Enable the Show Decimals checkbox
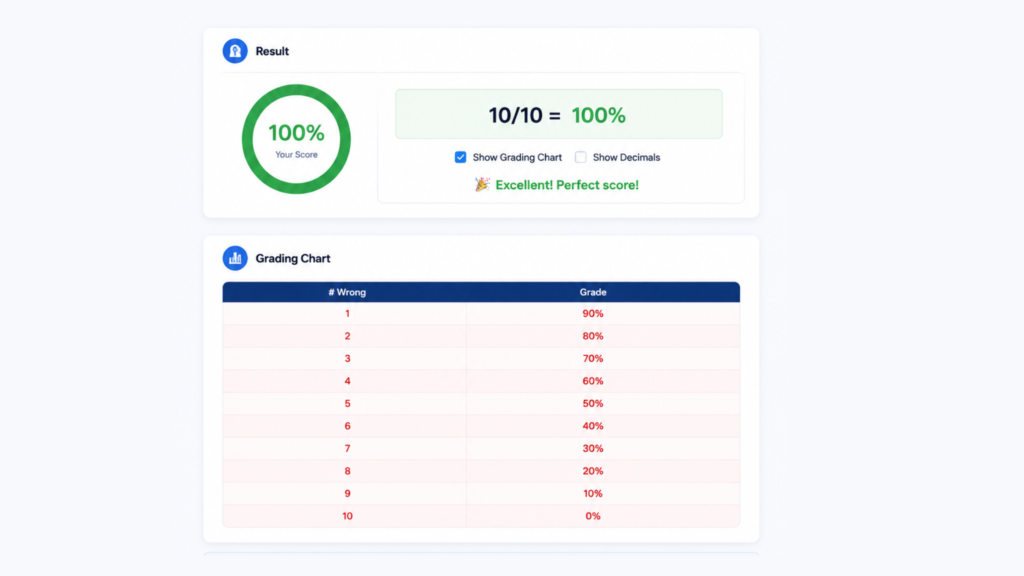 [581, 157]
